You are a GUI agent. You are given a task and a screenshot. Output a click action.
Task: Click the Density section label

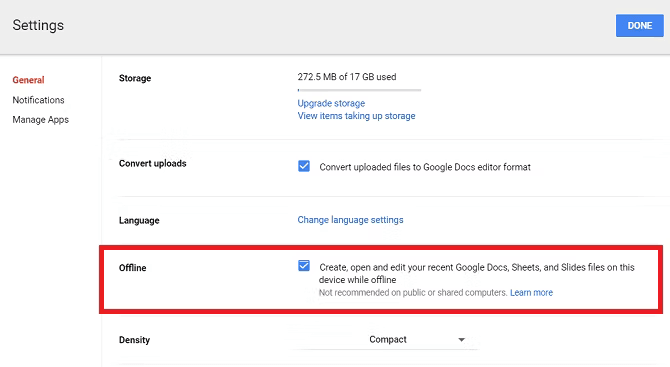pyautogui.click(x=135, y=340)
